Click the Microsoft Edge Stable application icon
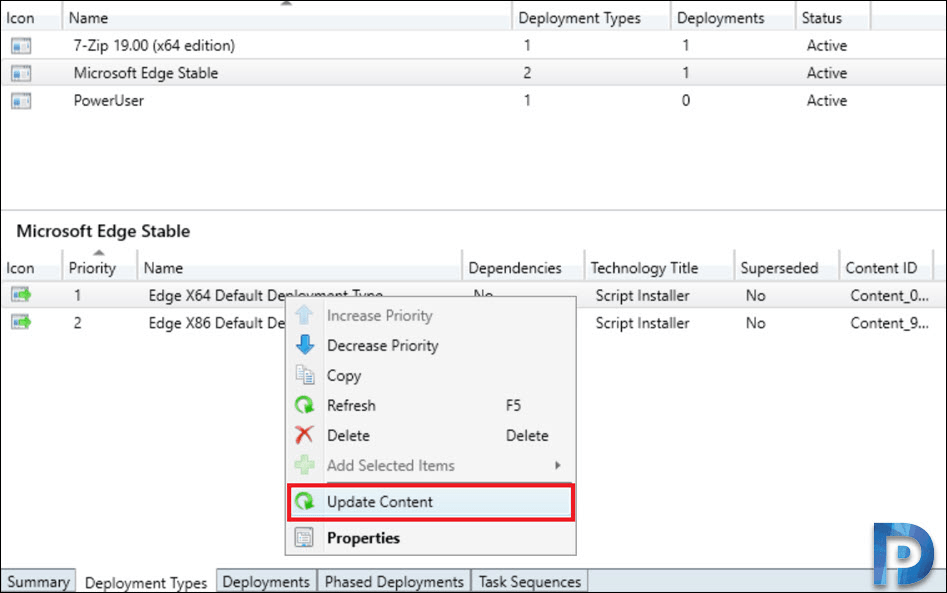The height and width of the screenshot is (593, 947). pyautogui.click(x=22, y=73)
